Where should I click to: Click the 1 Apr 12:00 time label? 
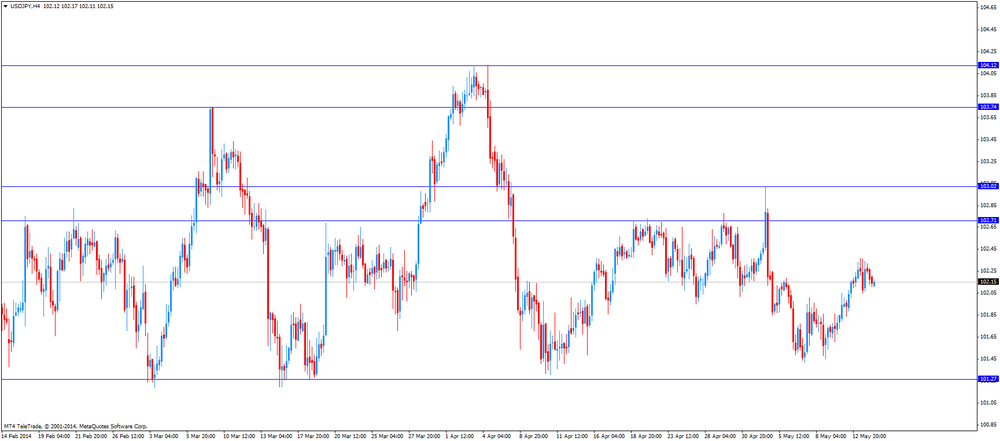pyautogui.click(x=460, y=437)
